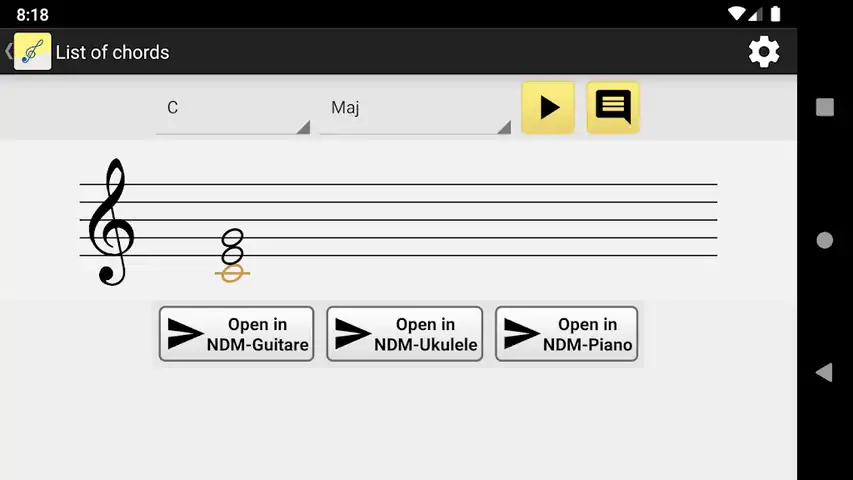Image resolution: width=853 pixels, height=480 pixels.
Task: Tap the top note of the chord
Action: tap(232, 238)
